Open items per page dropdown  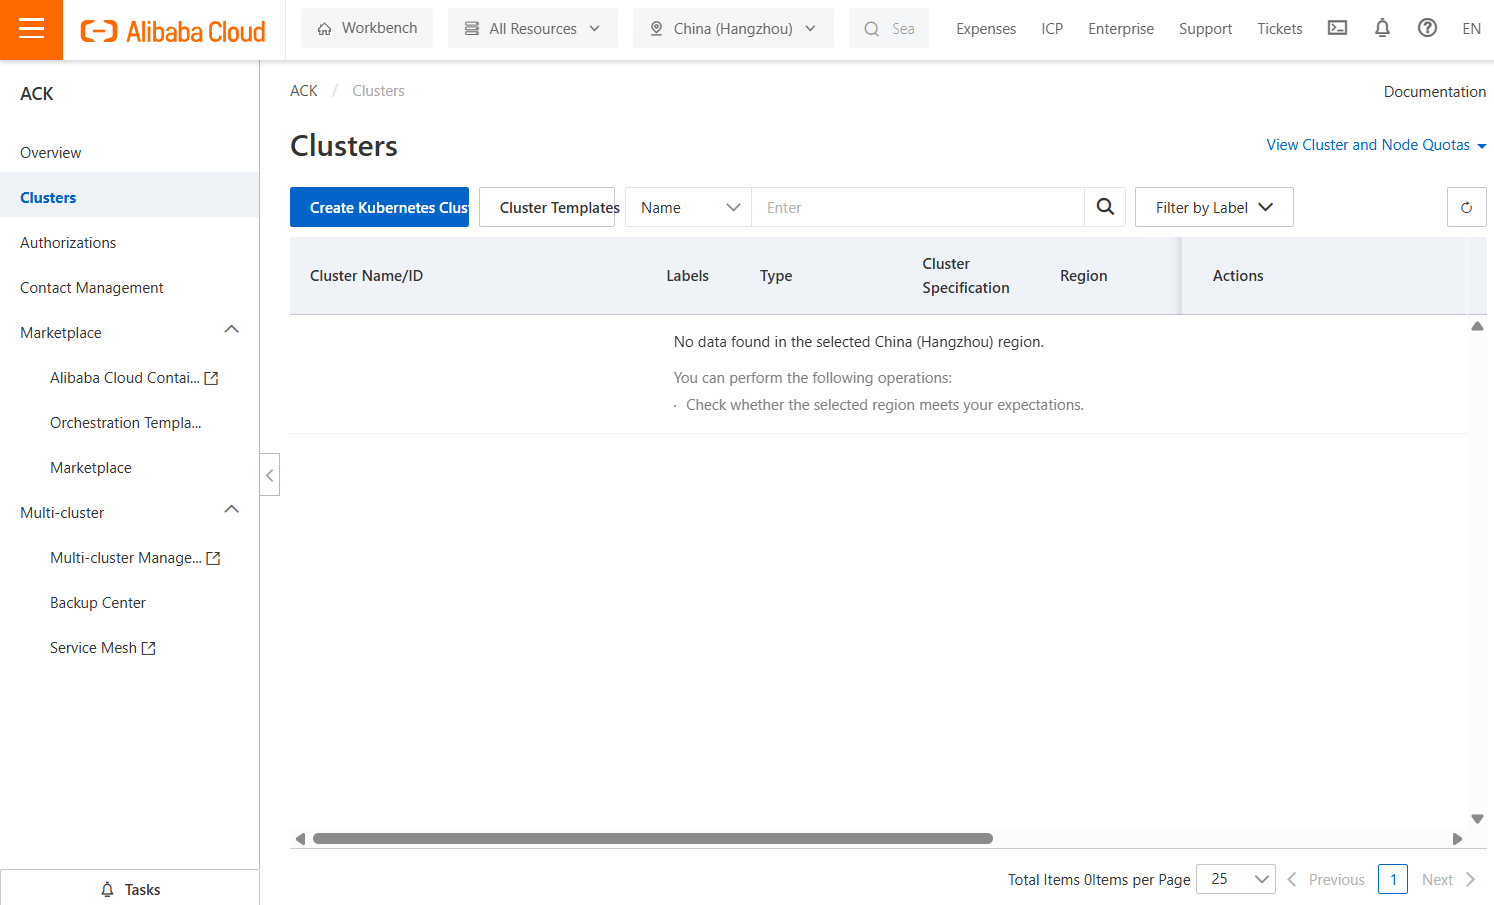coord(1236,879)
